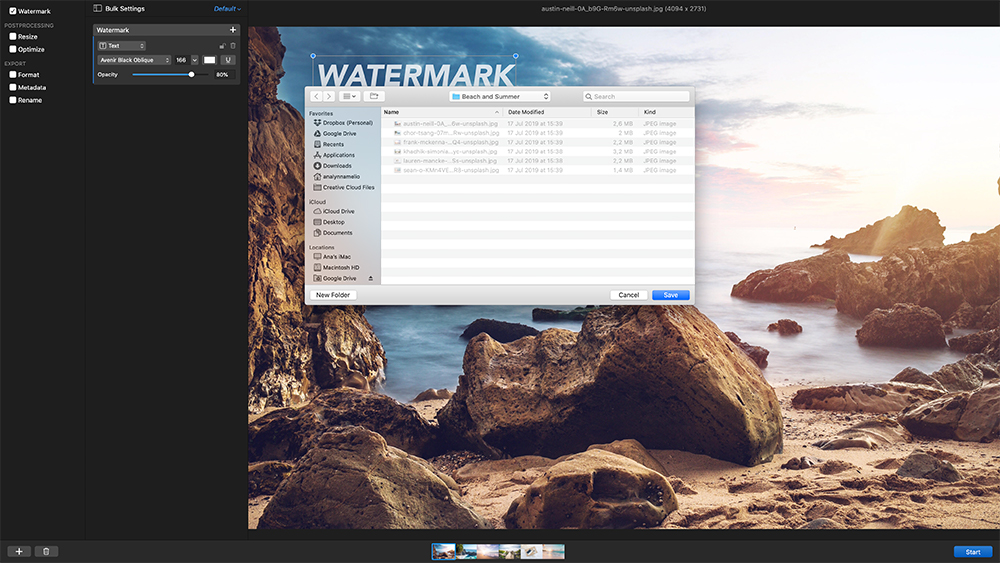Click the sean-o unsplash.jpg file row
The height and width of the screenshot is (563, 1000).
[538, 170]
